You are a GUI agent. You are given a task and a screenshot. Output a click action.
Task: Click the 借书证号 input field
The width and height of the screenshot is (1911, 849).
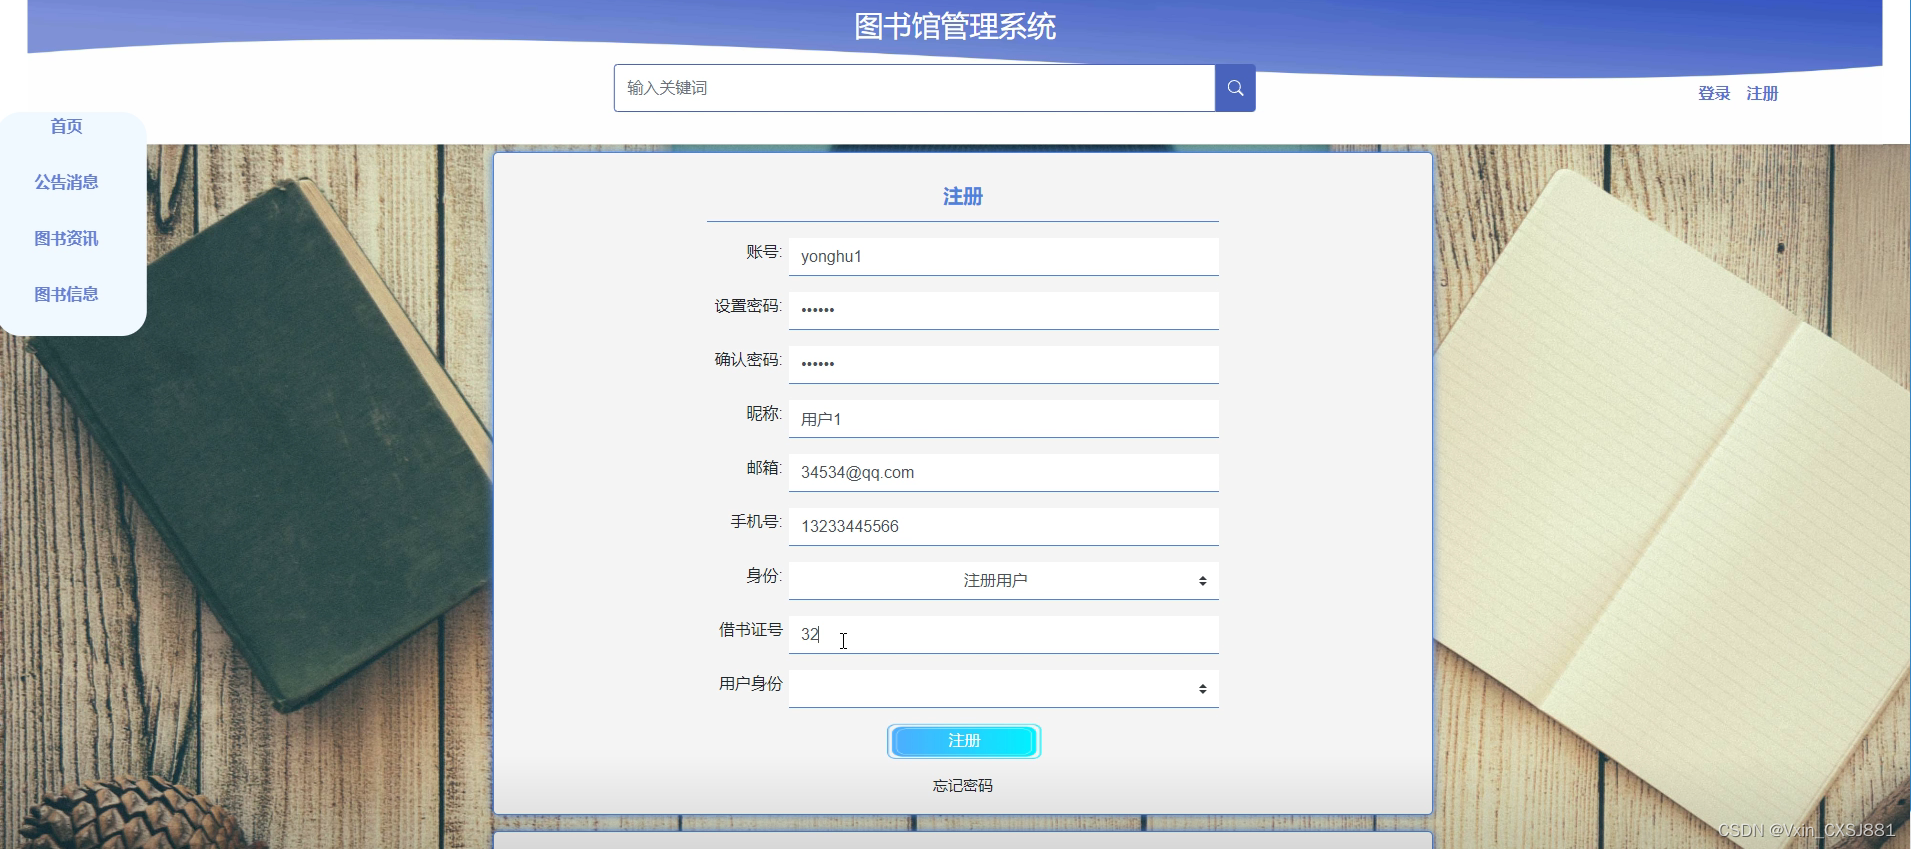coord(1003,634)
